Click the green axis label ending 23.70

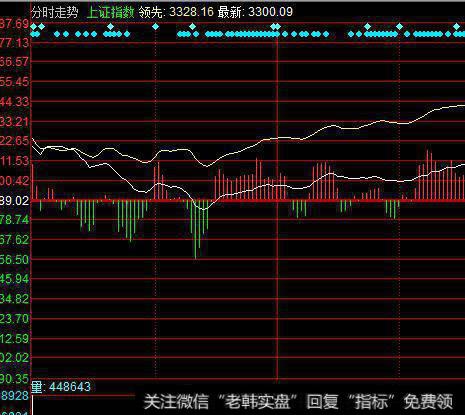pyautogui.click(x=14, y=319)
